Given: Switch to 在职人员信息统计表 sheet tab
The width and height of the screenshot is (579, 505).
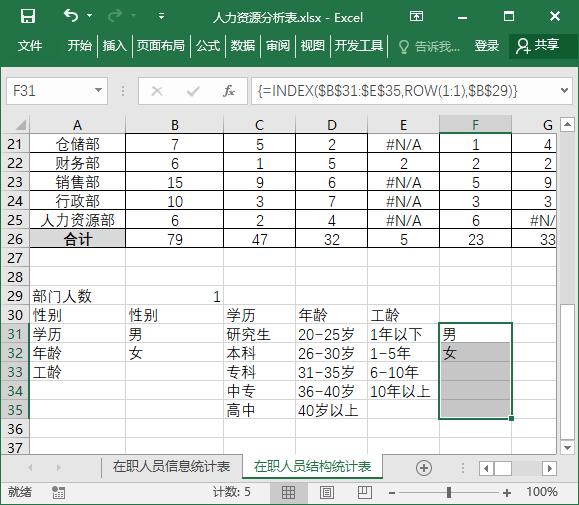Looking at the screenshot, I should click(172, 467).
